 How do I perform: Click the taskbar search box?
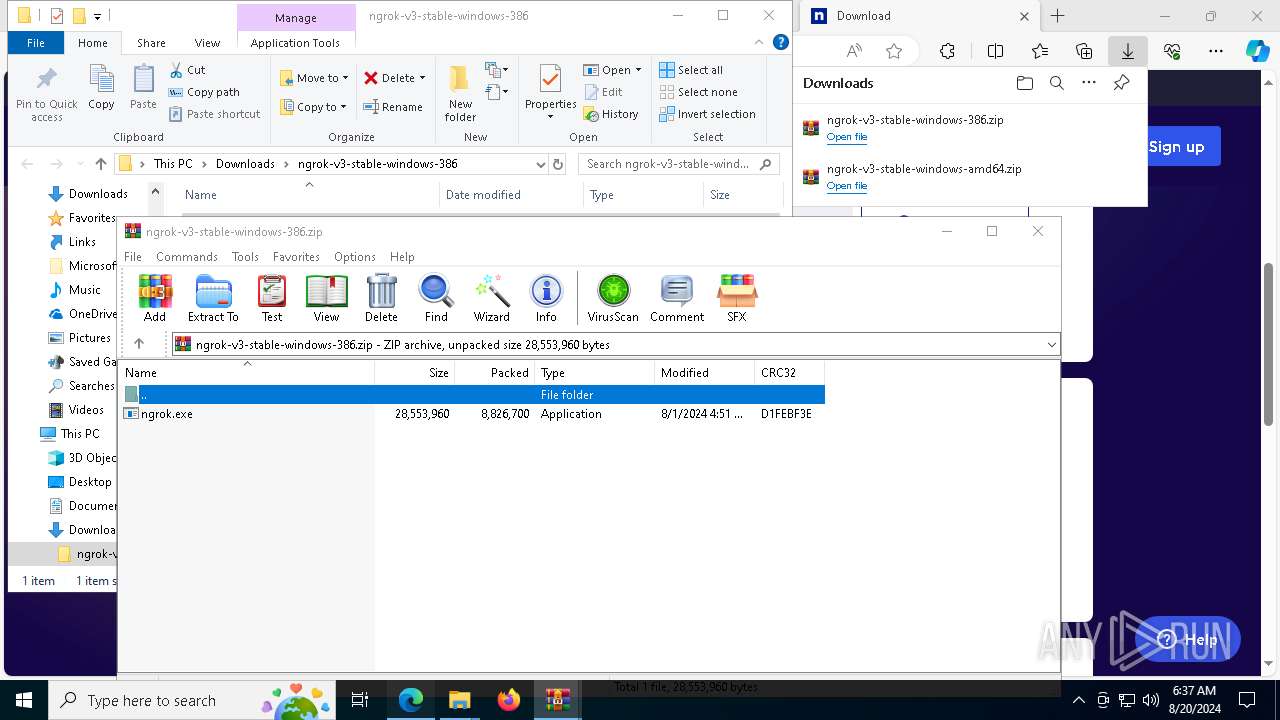tap(192, 700)
